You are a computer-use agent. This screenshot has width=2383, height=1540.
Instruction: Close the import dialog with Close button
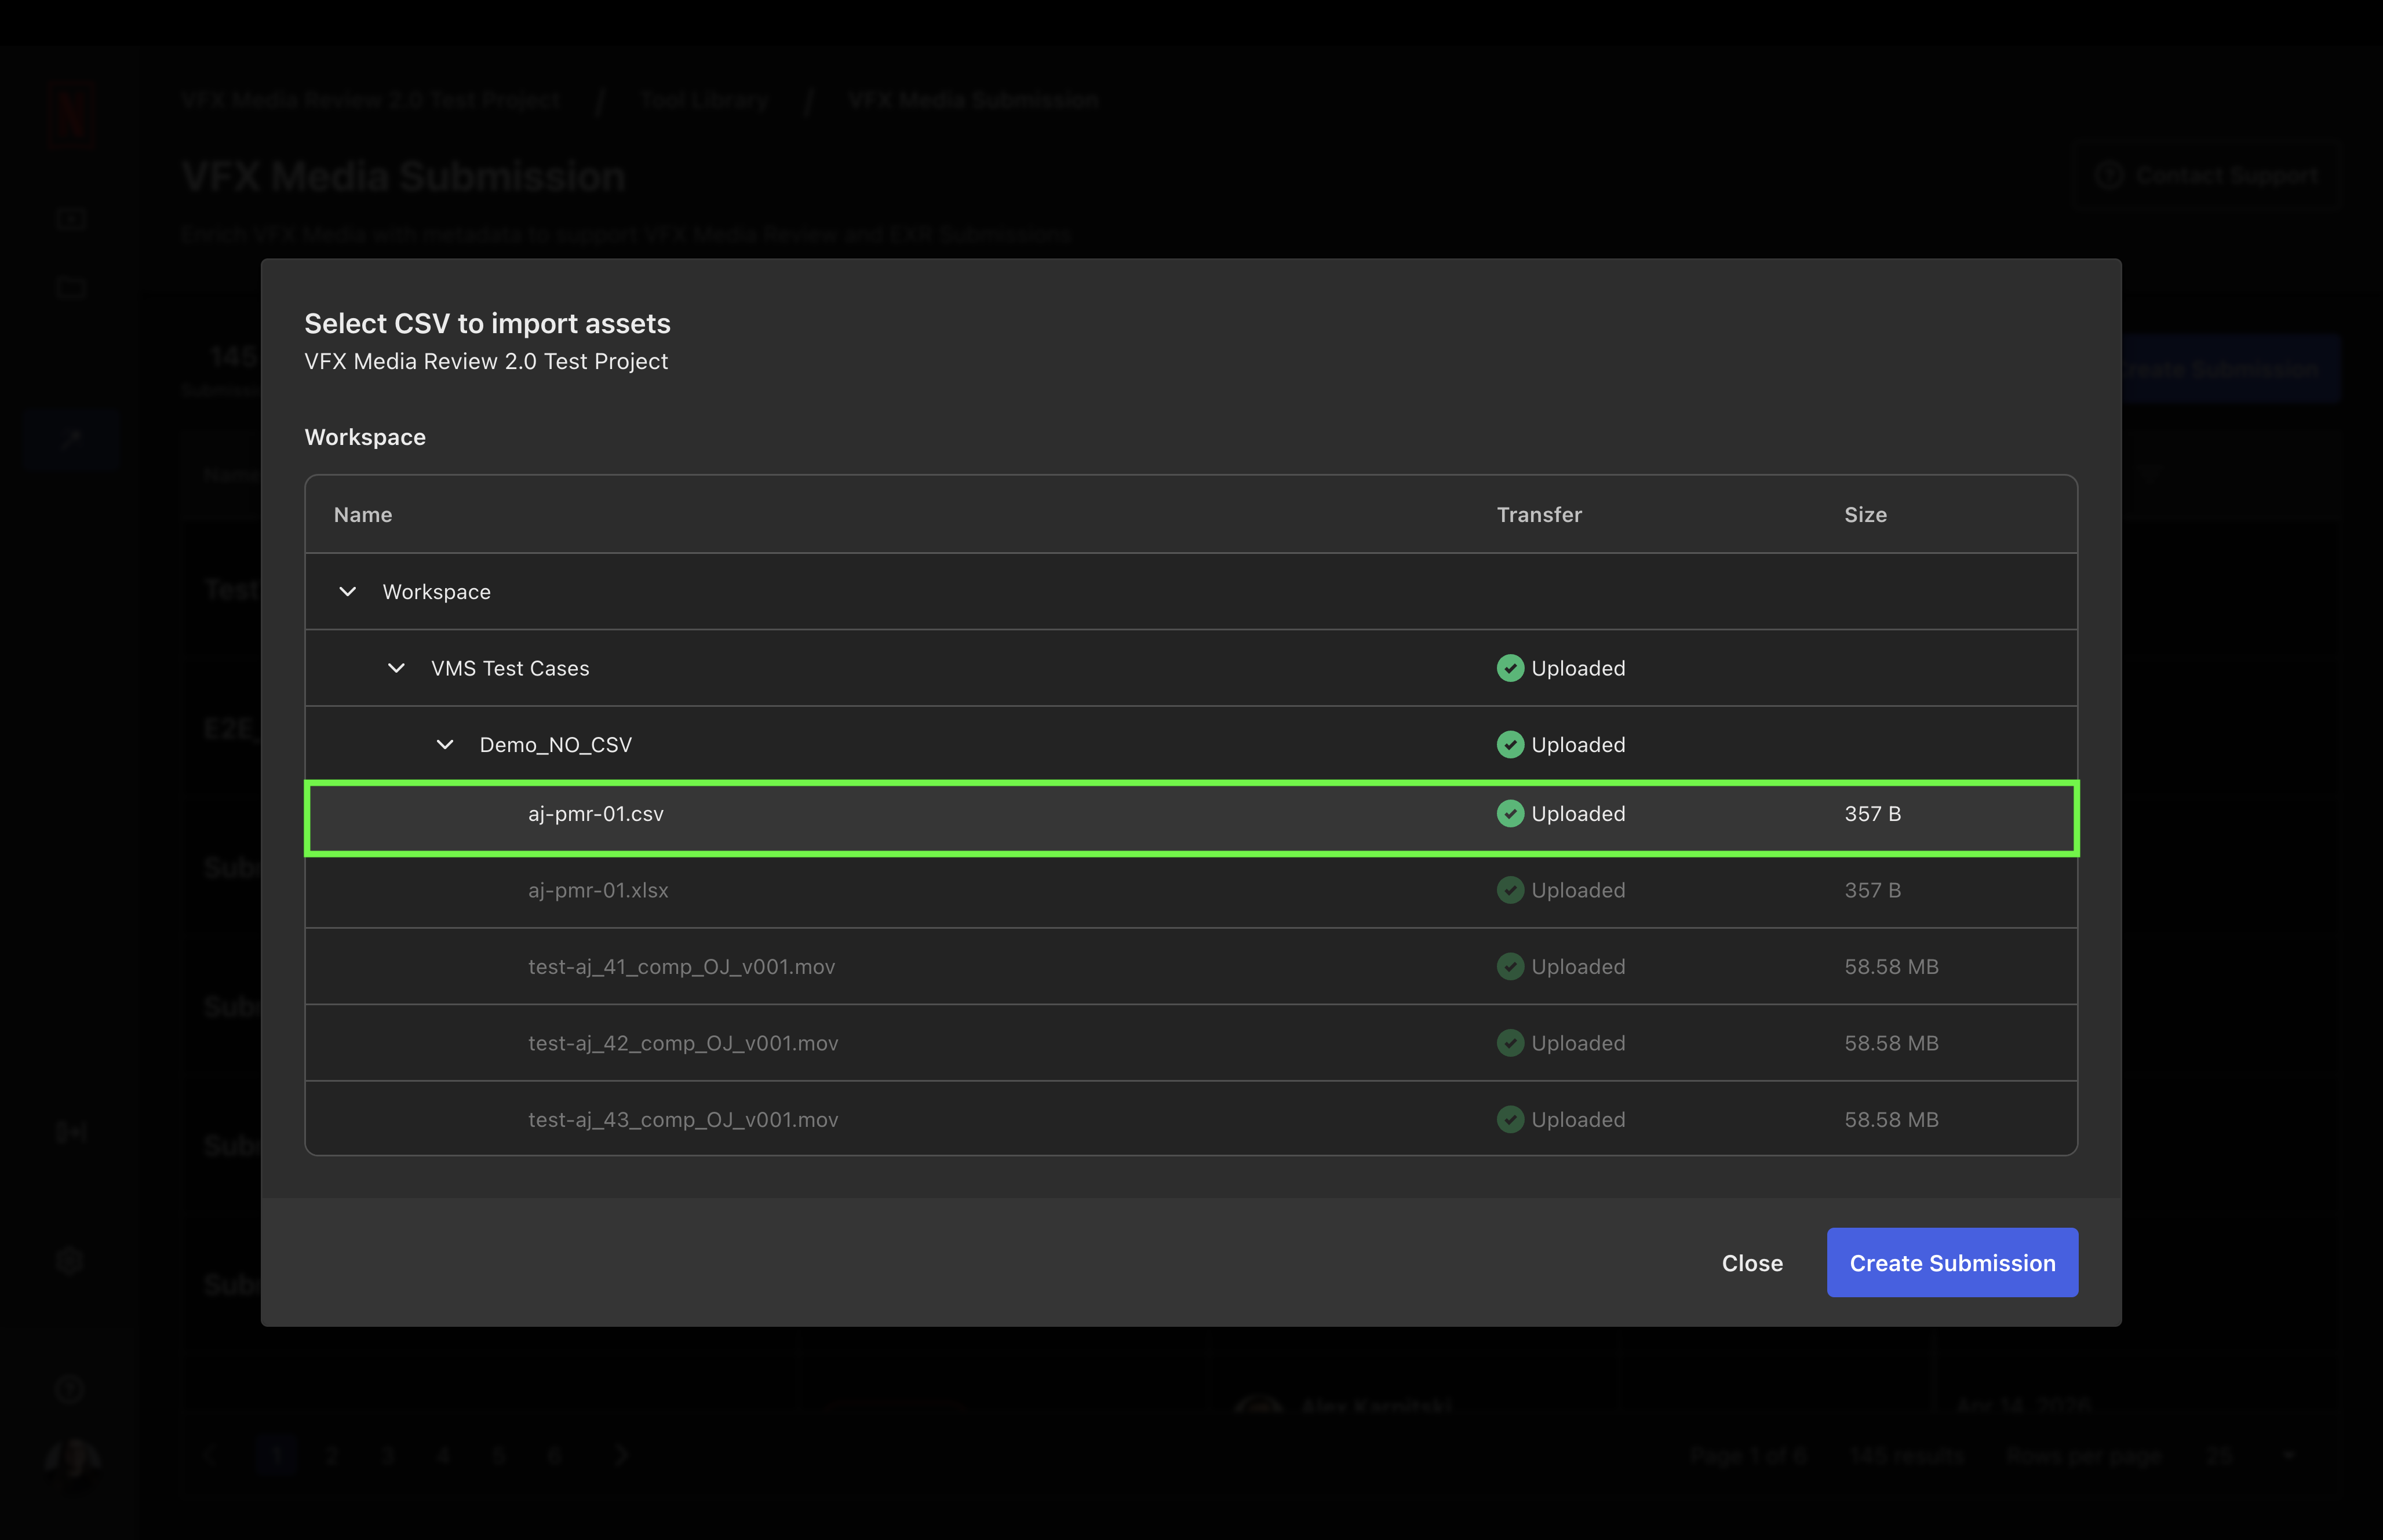1752,1263
